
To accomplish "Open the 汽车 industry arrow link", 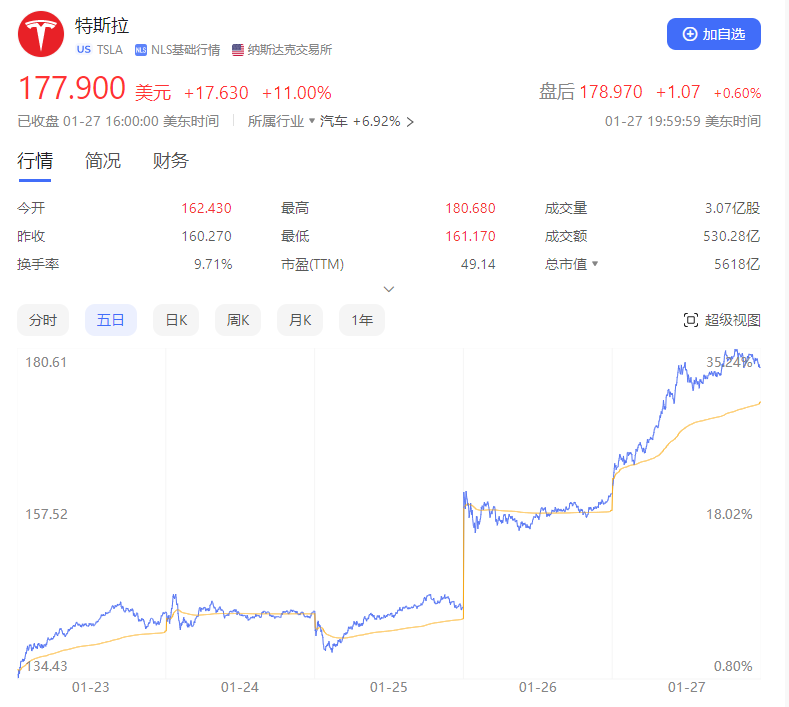I will coord(409,122).
